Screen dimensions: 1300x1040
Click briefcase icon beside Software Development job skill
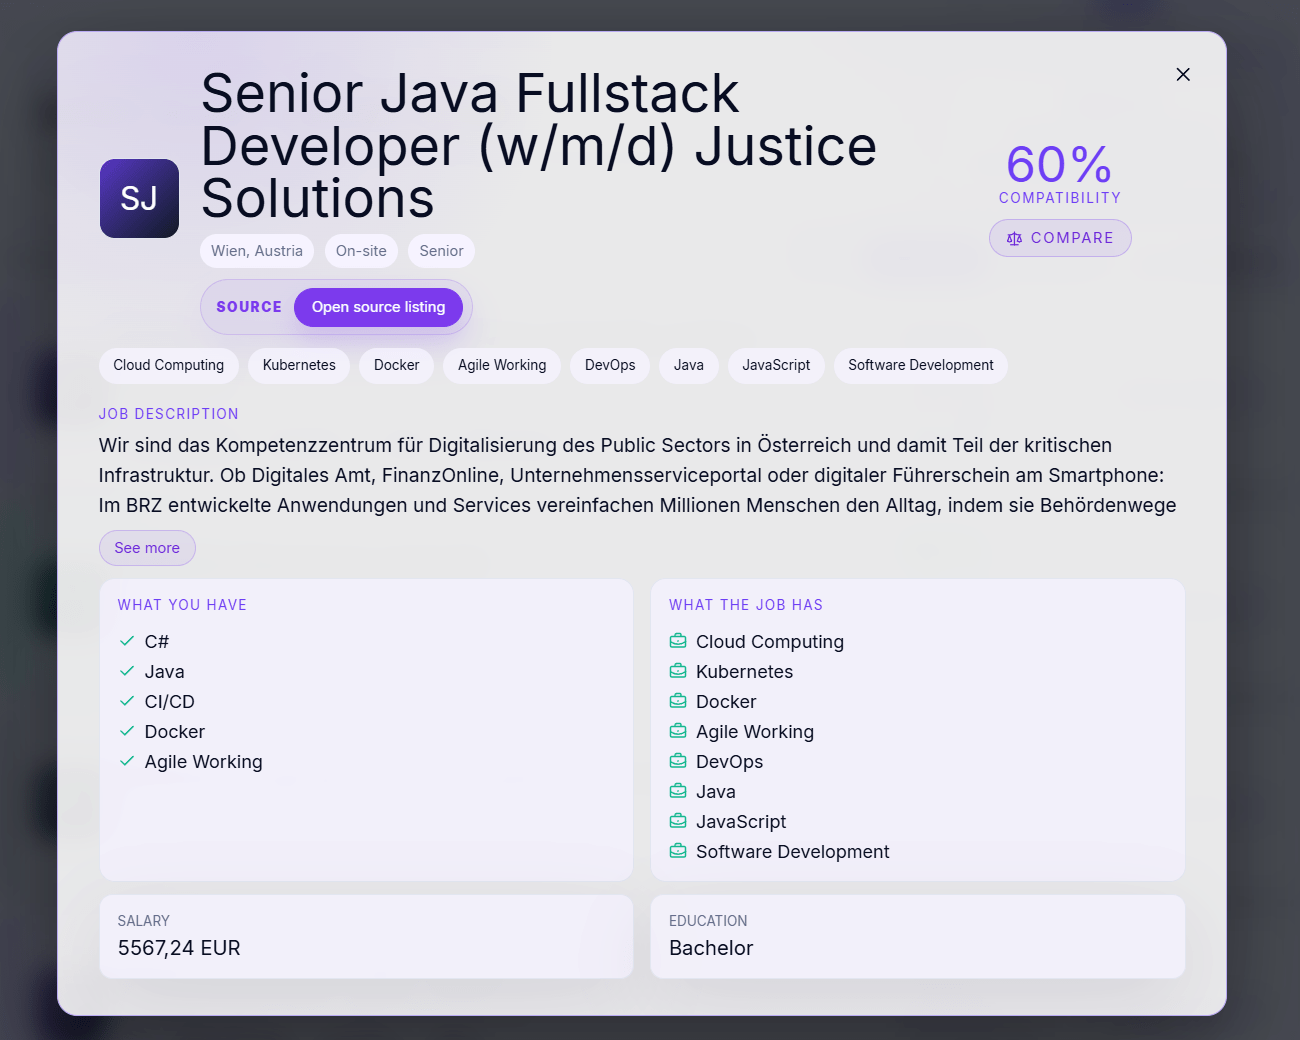(678, 851)
